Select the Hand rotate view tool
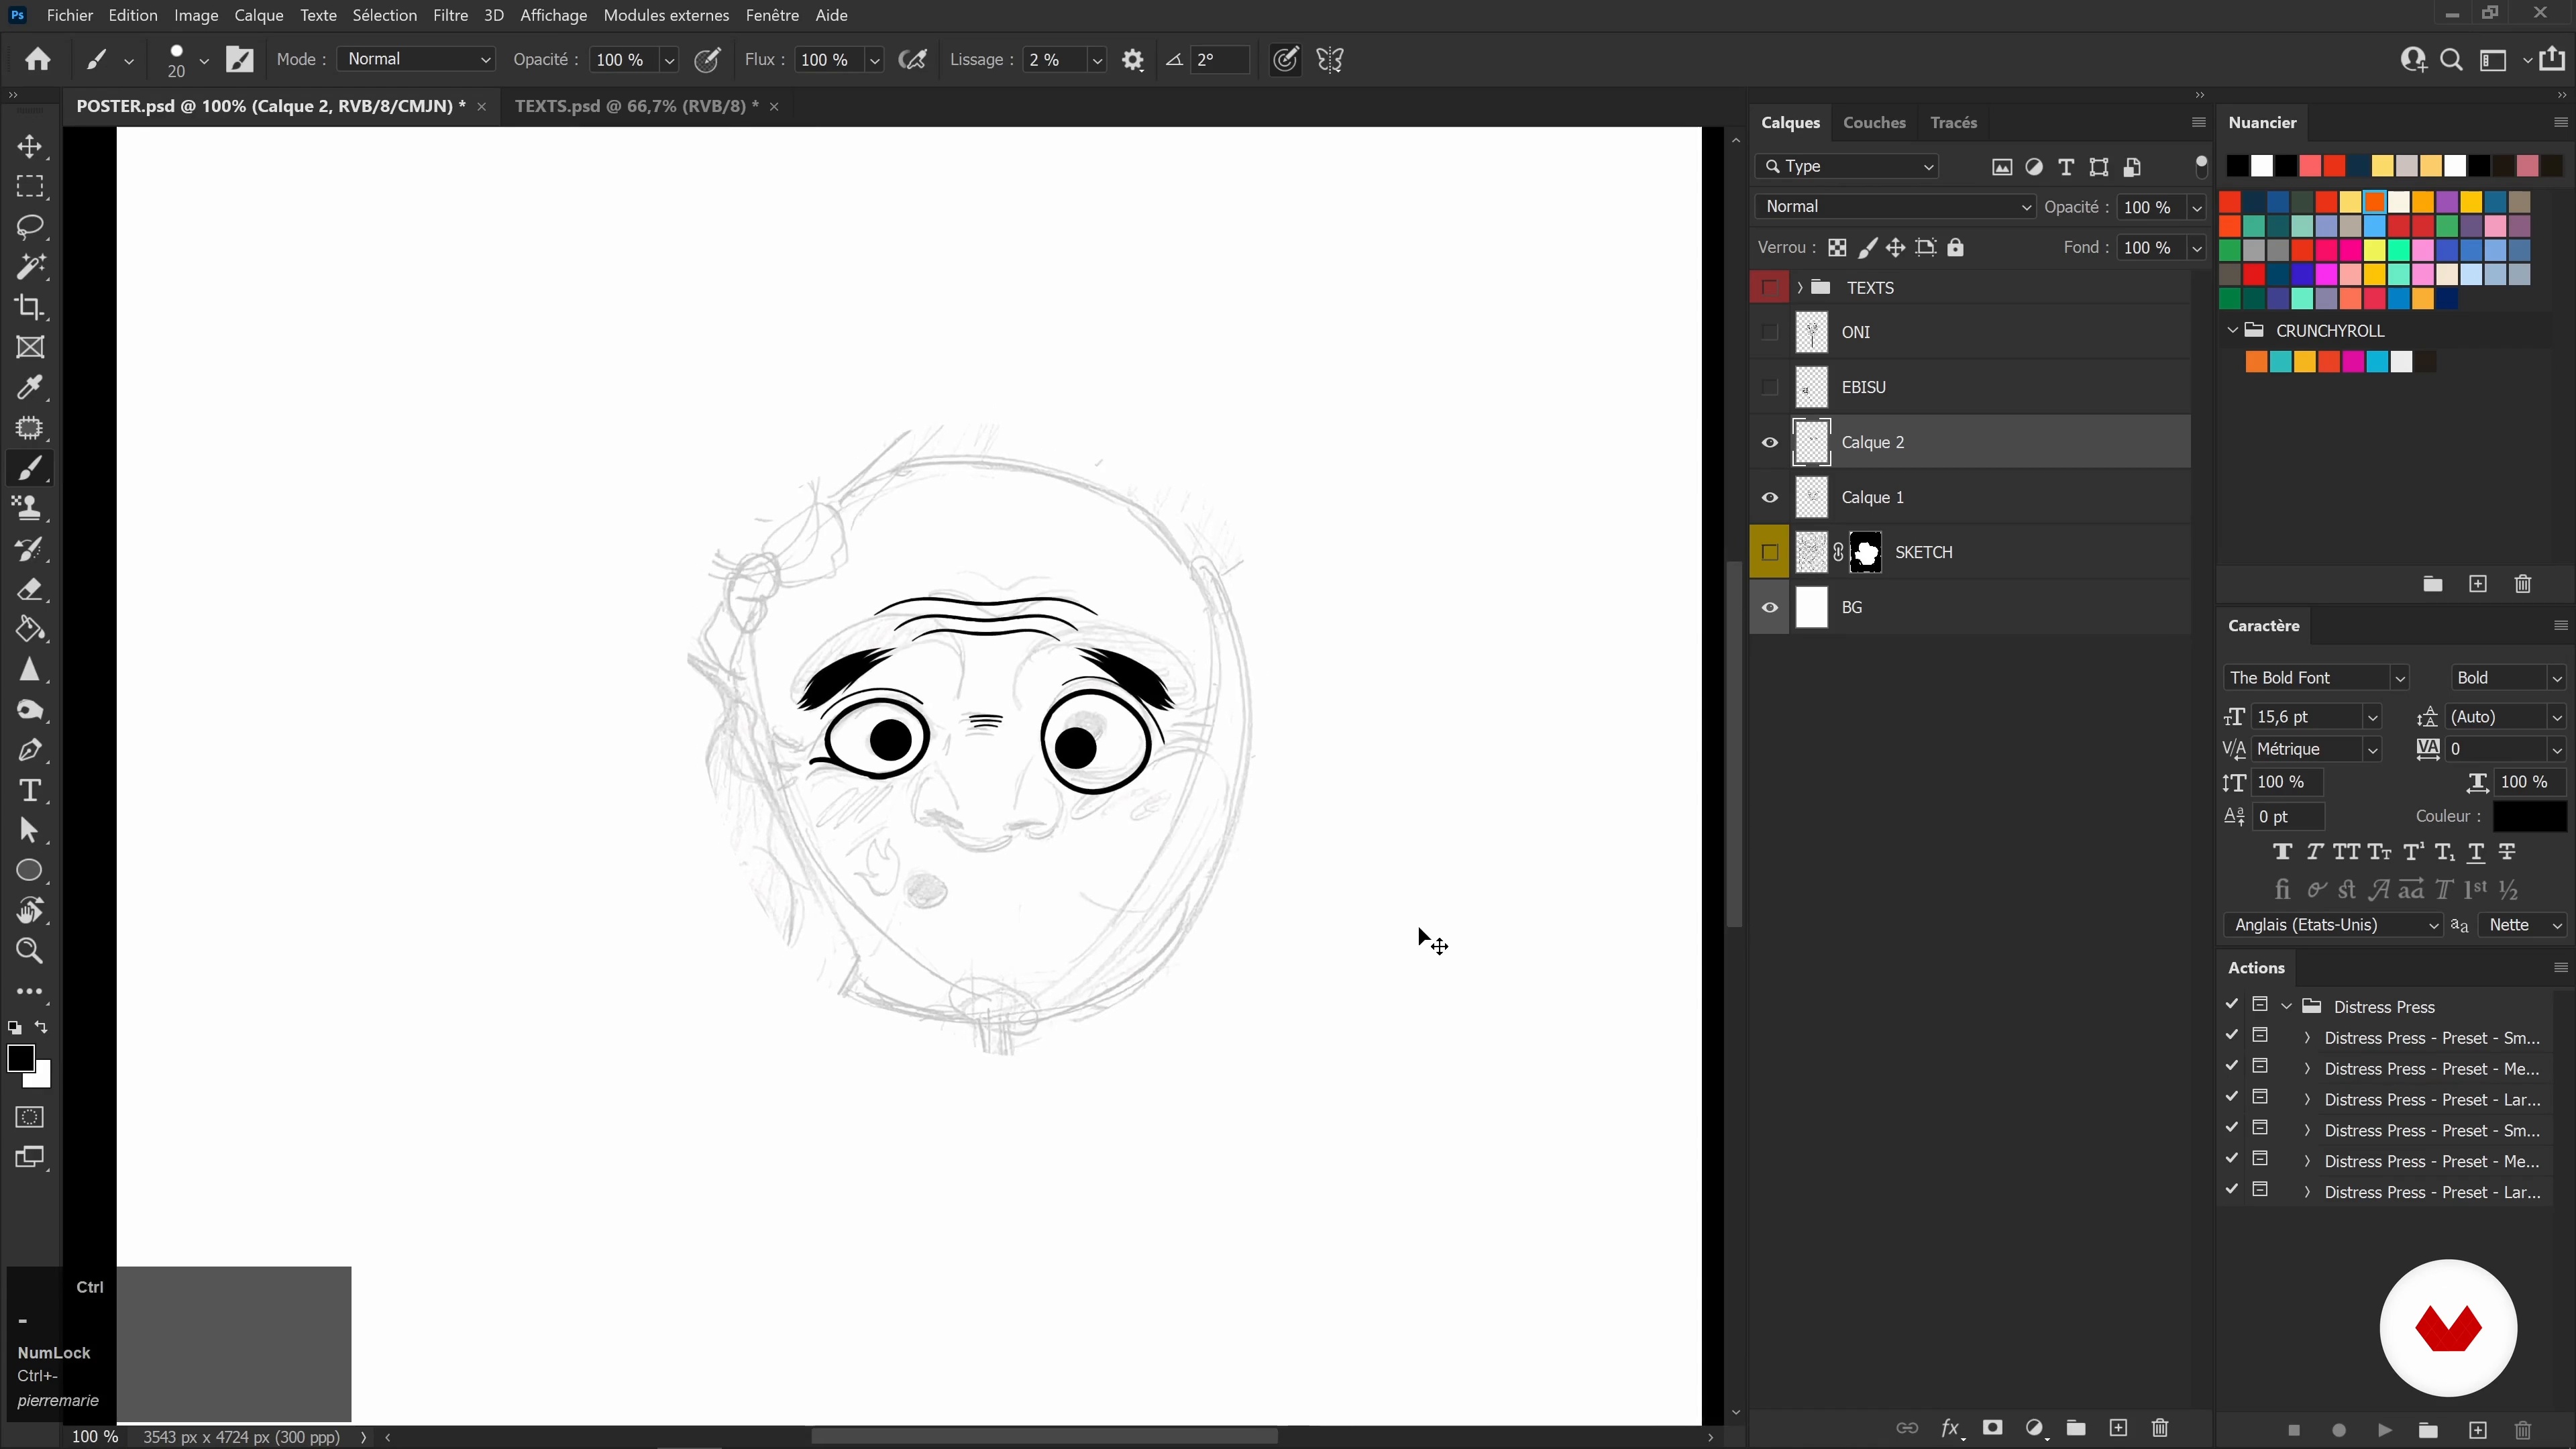Screen dimensions: 2576x1449 point(30,911)
